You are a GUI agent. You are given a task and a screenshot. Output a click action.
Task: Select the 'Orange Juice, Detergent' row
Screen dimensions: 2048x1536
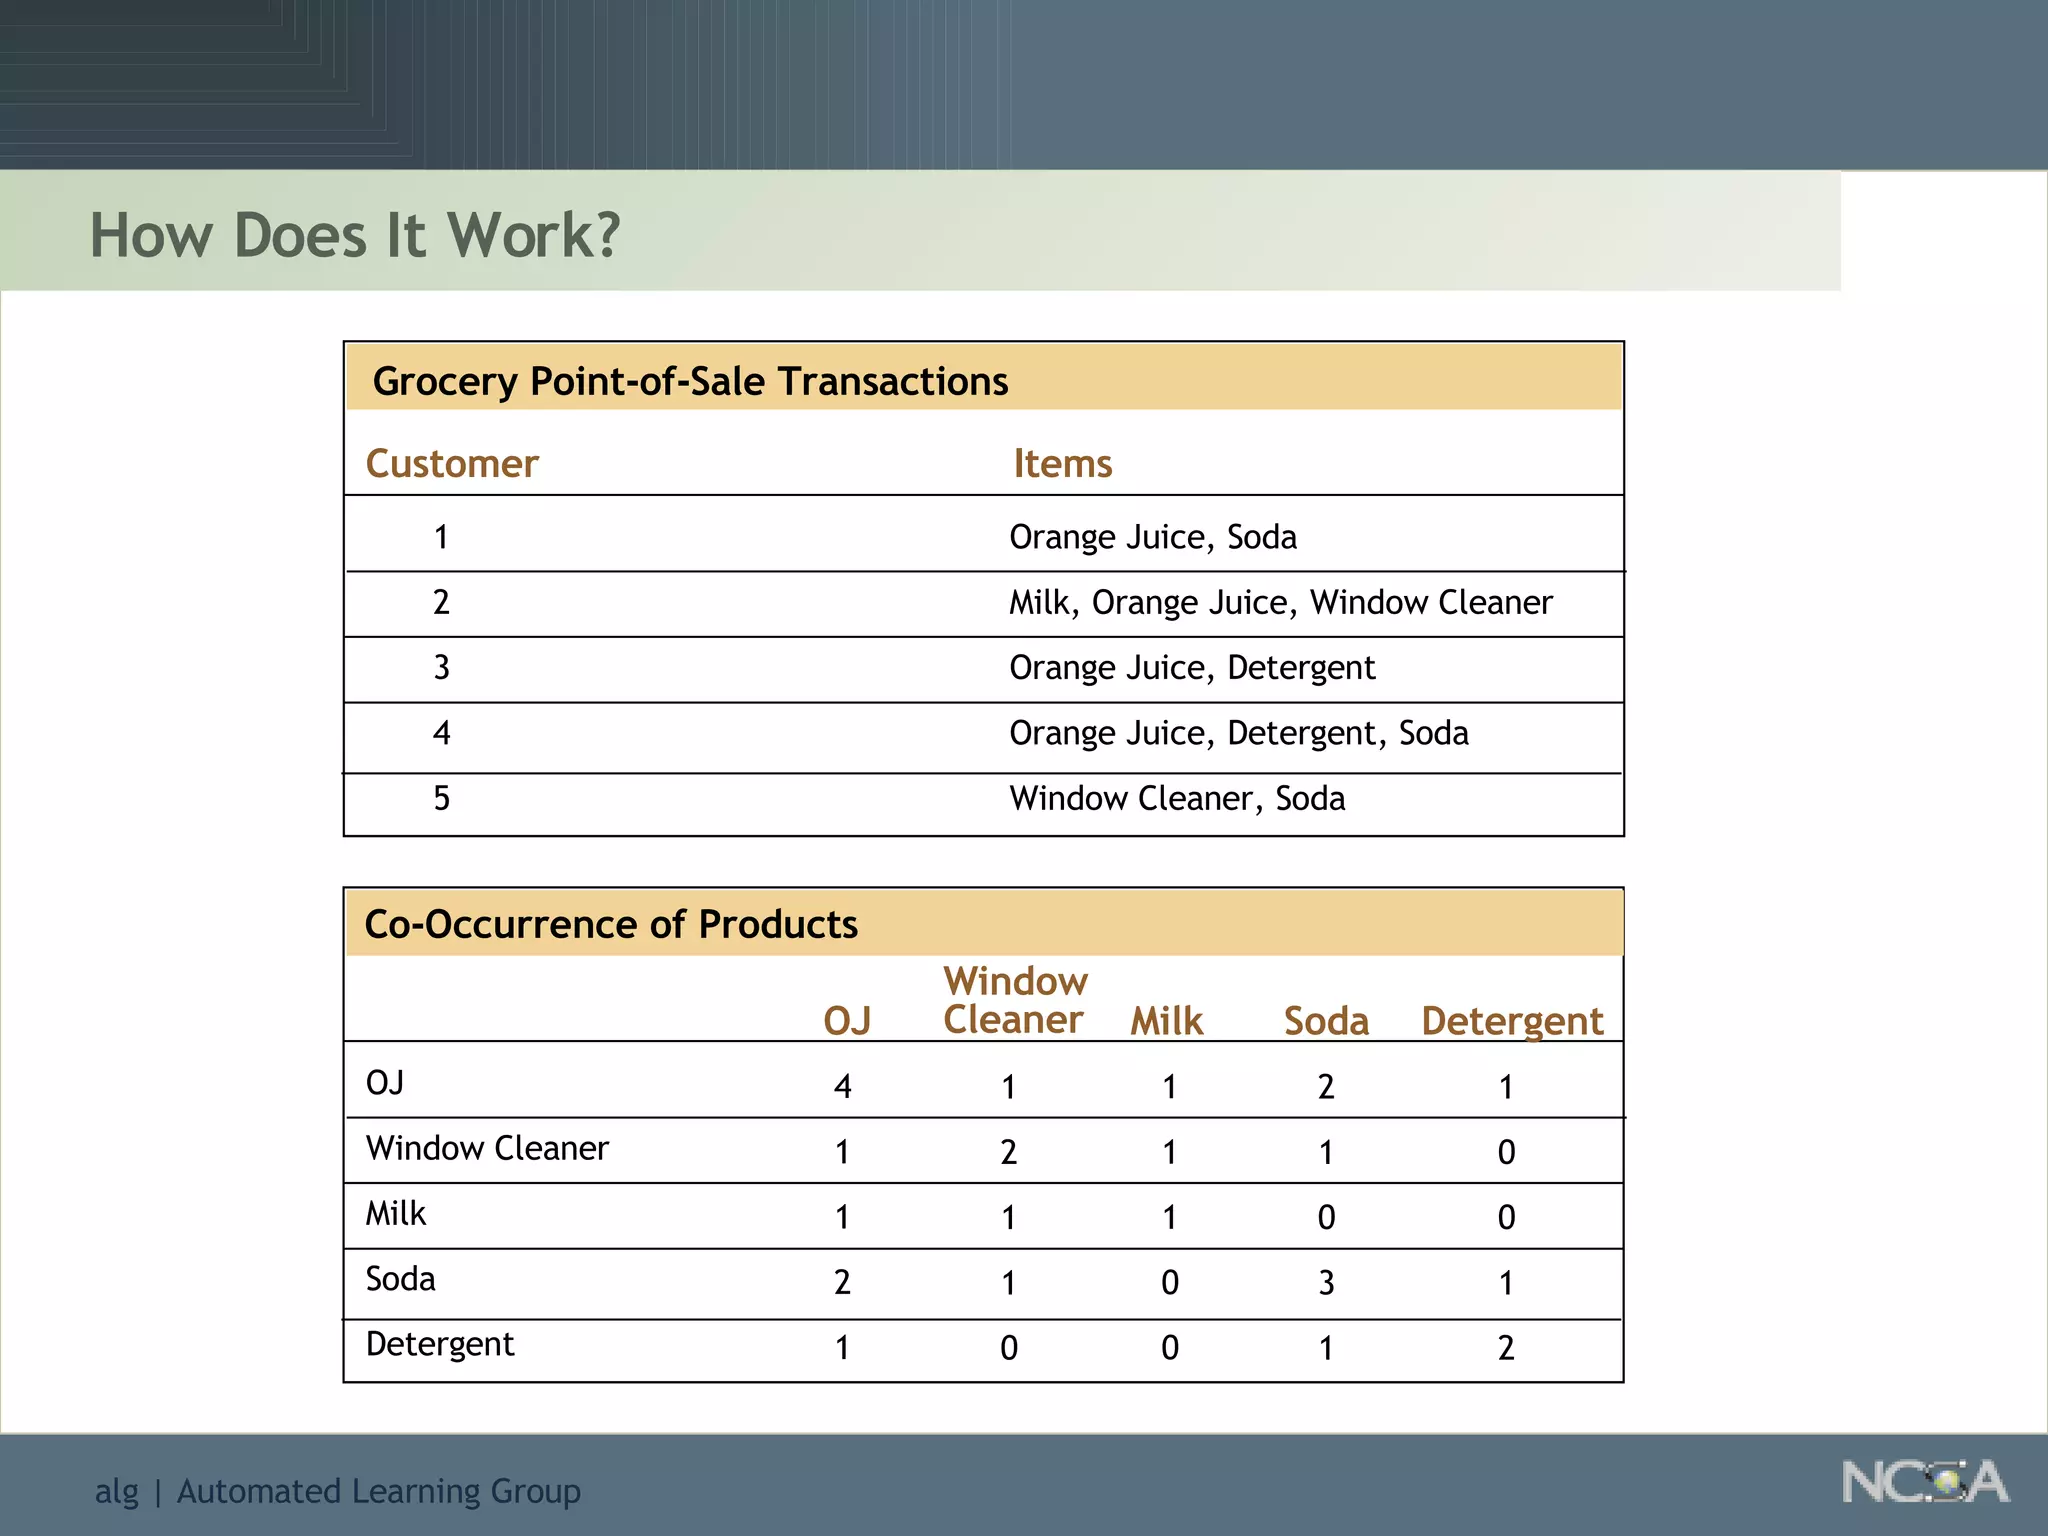point(1192,668)
